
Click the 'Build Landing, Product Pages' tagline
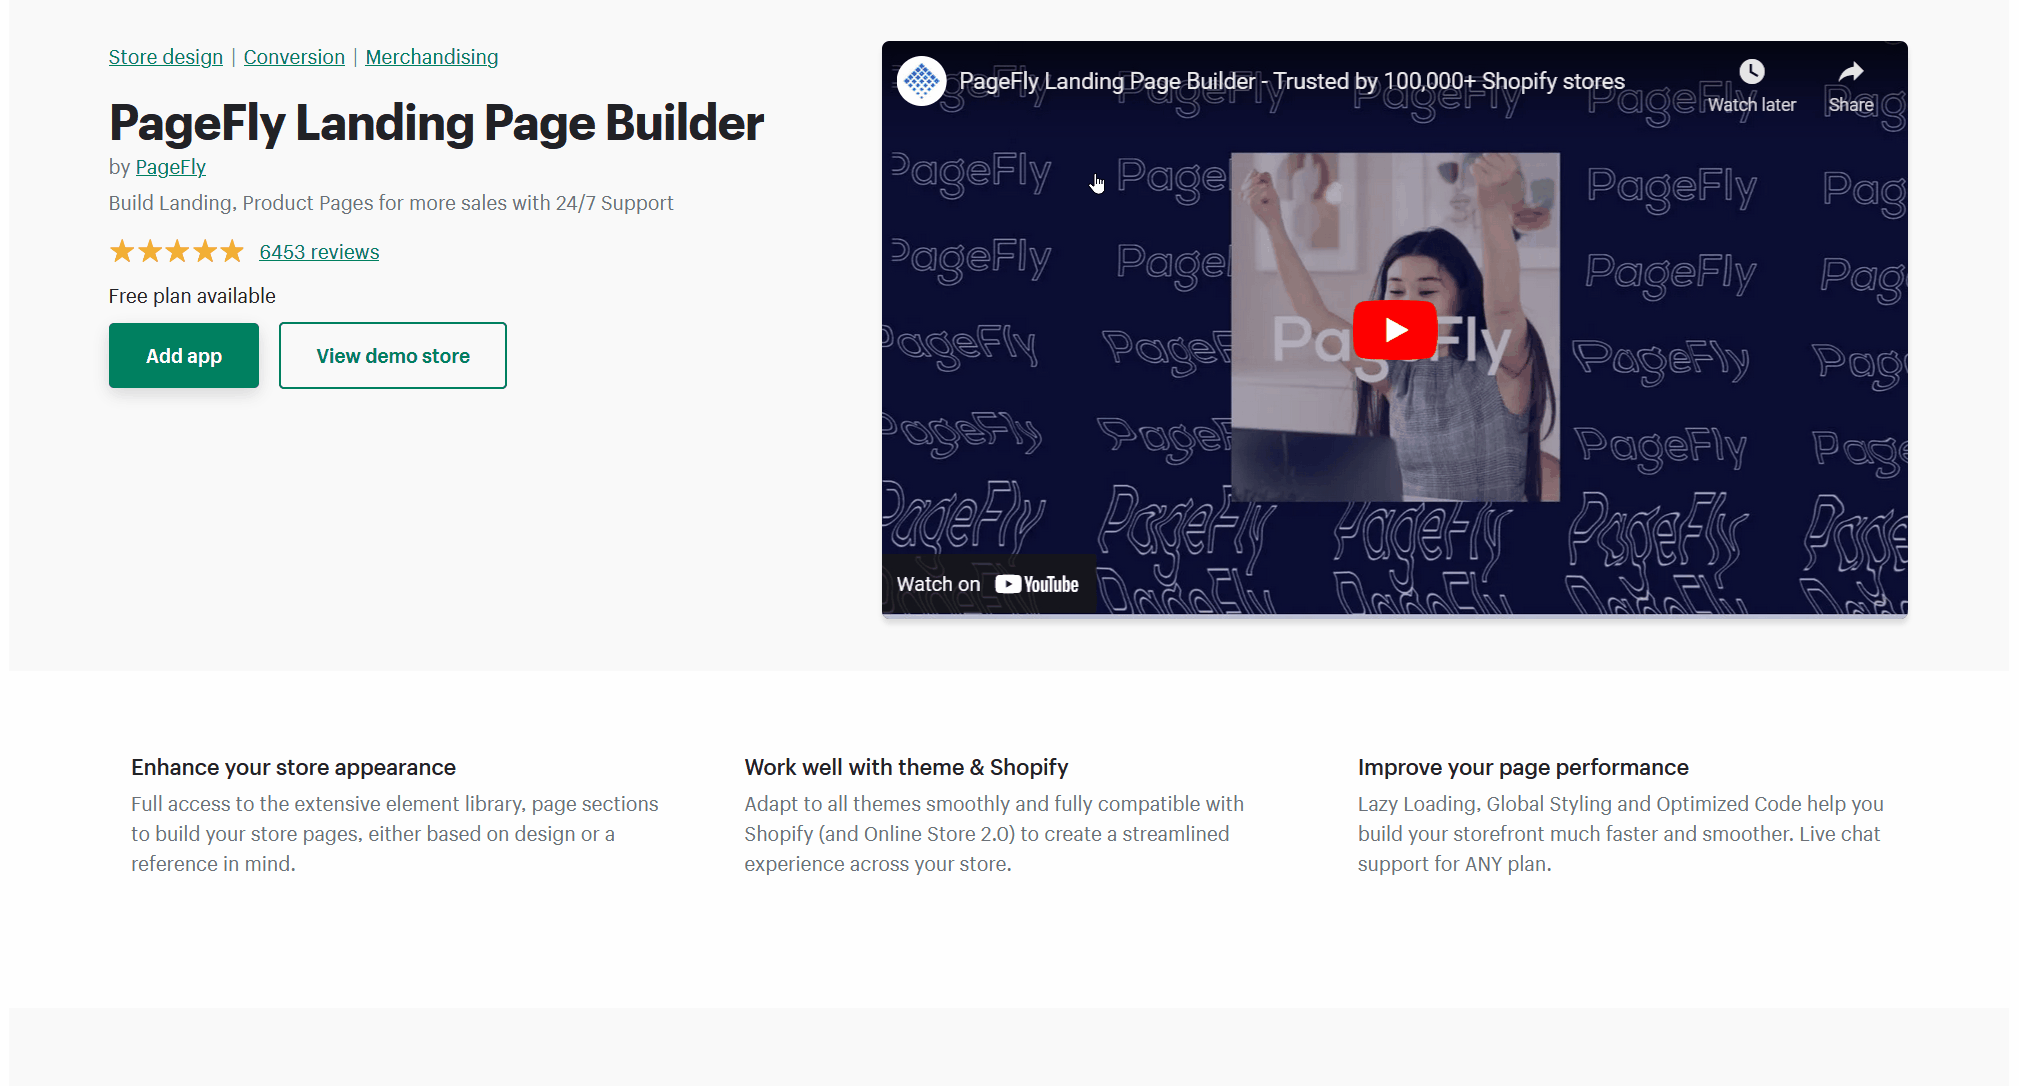391,203
